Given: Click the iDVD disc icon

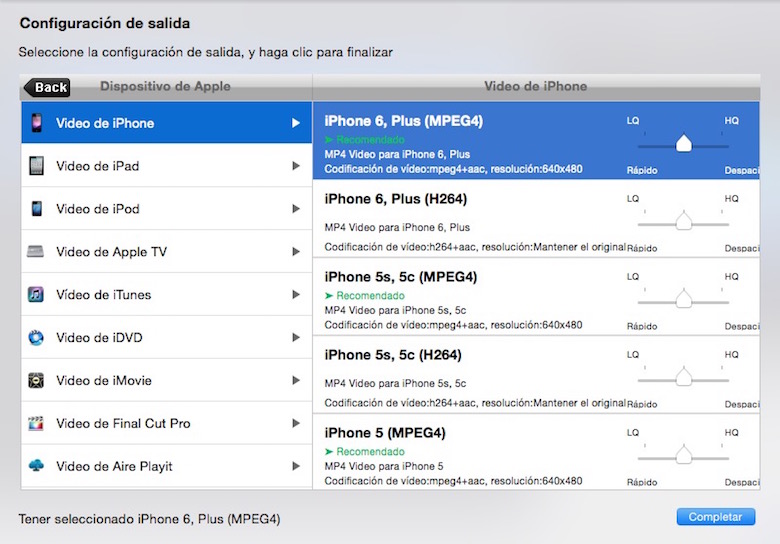Looking at the screenshot, I should click(36, 337).
